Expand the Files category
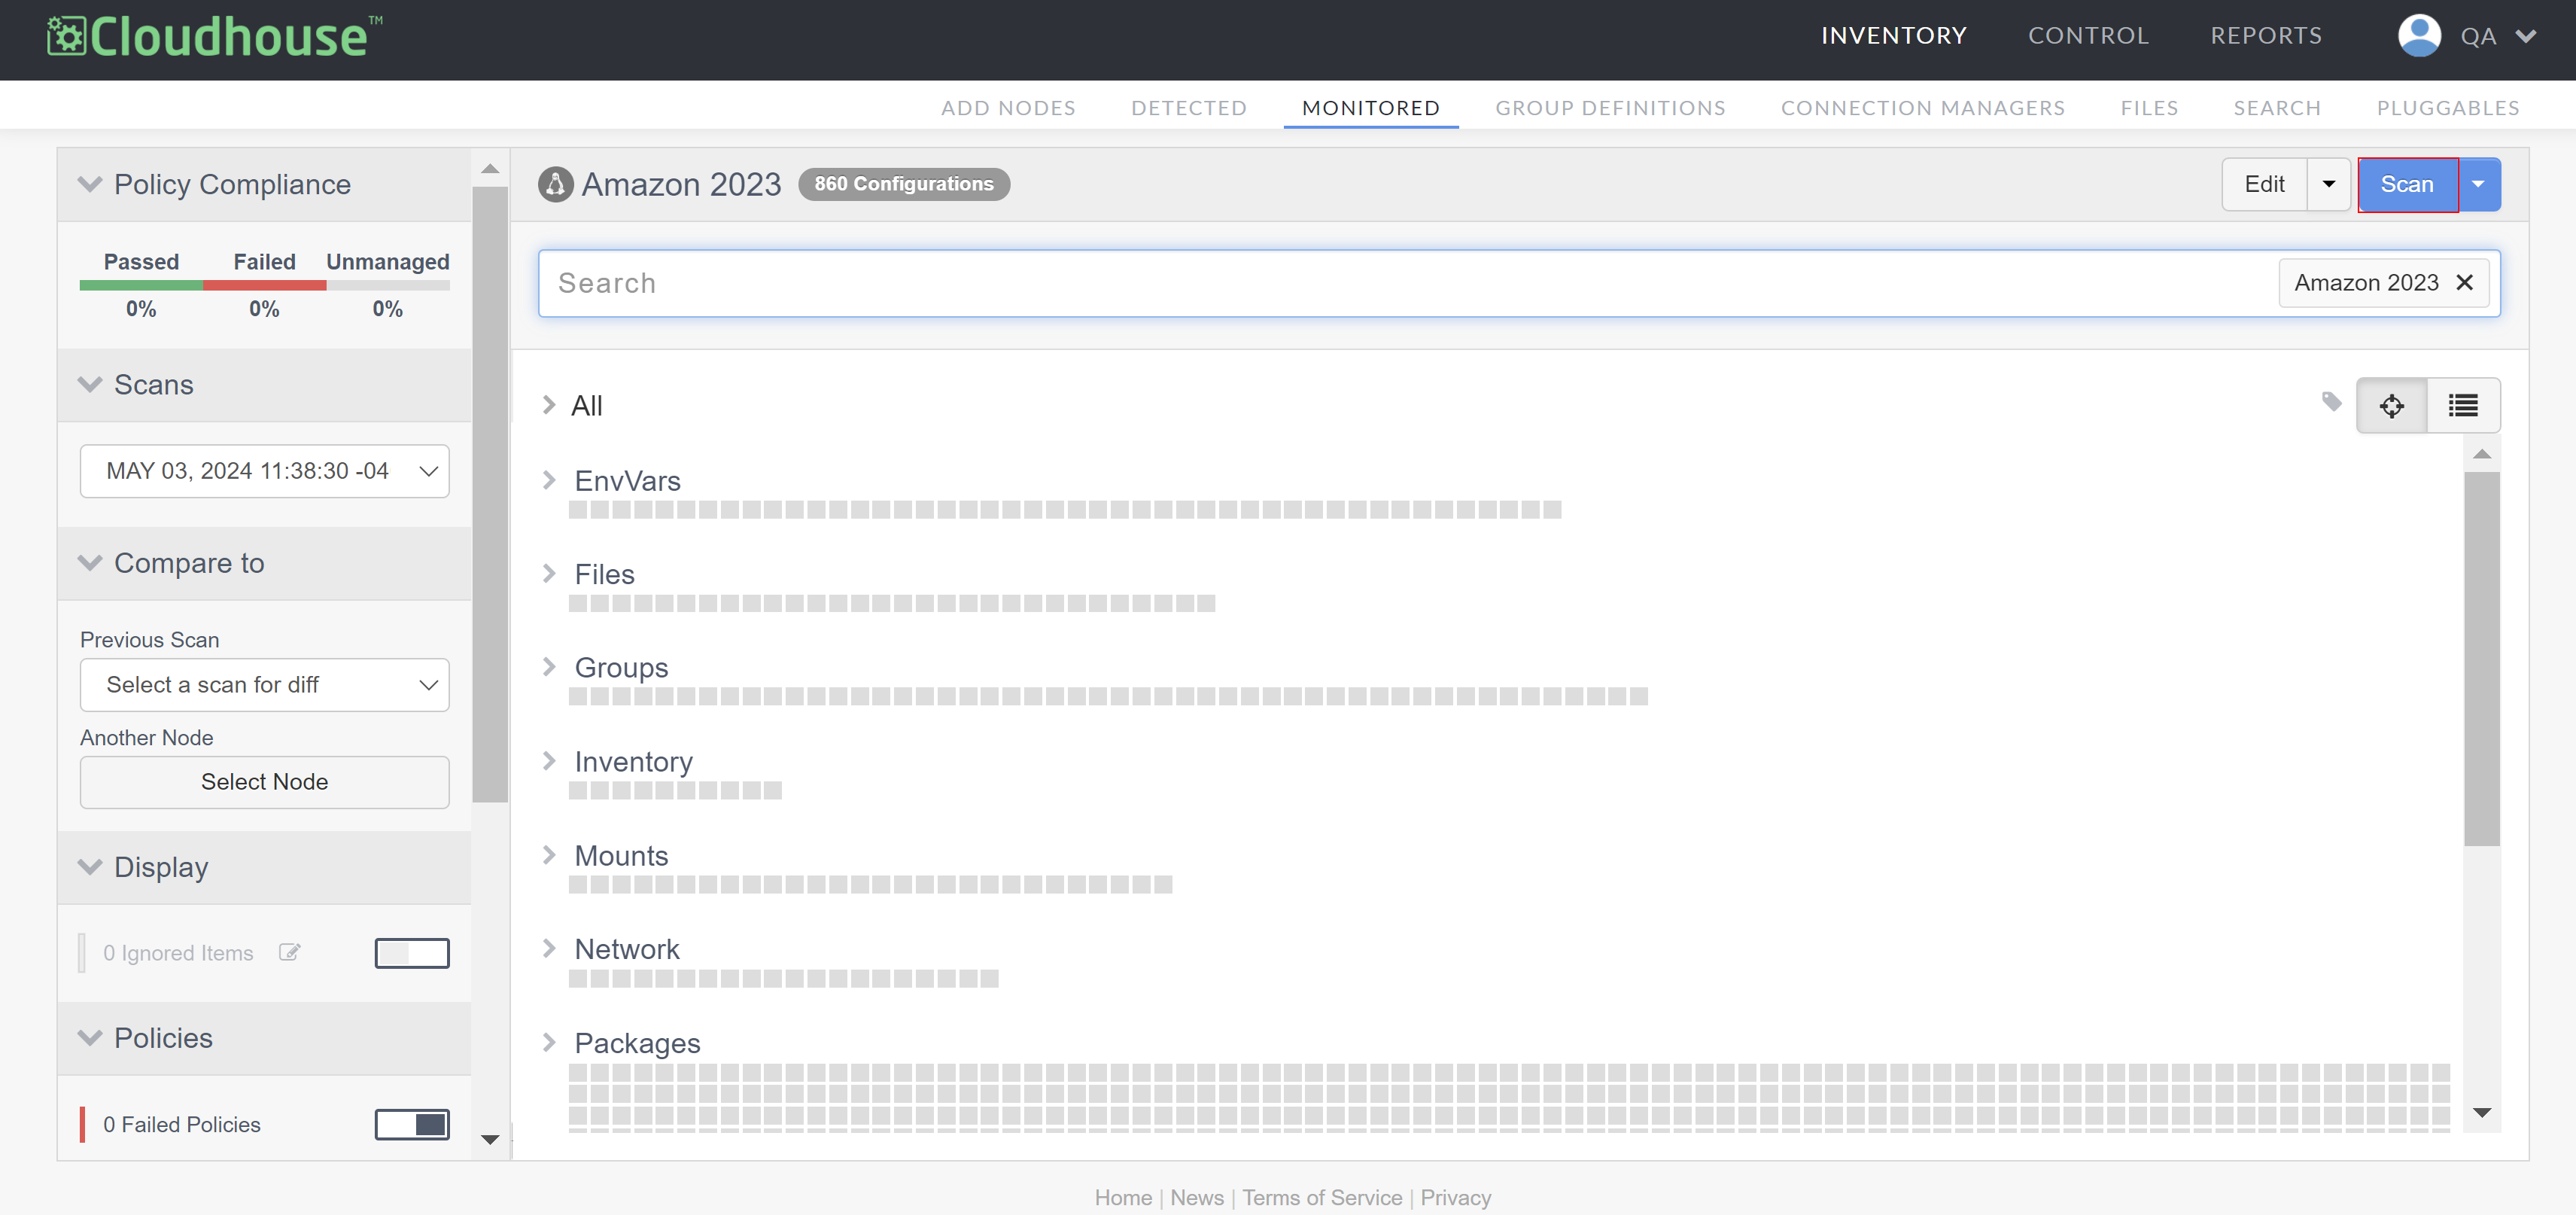 (x=549, y=573)
